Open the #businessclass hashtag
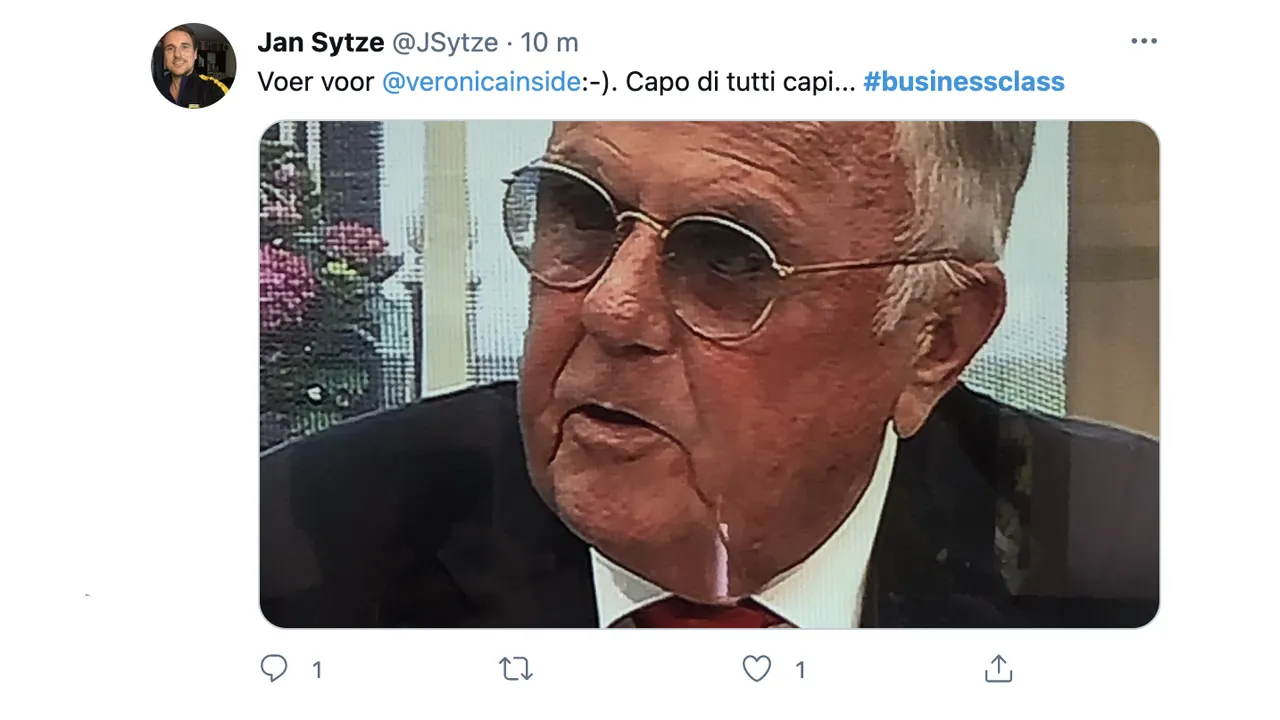This screenshot has width=1280, height=720. [963, 82]
